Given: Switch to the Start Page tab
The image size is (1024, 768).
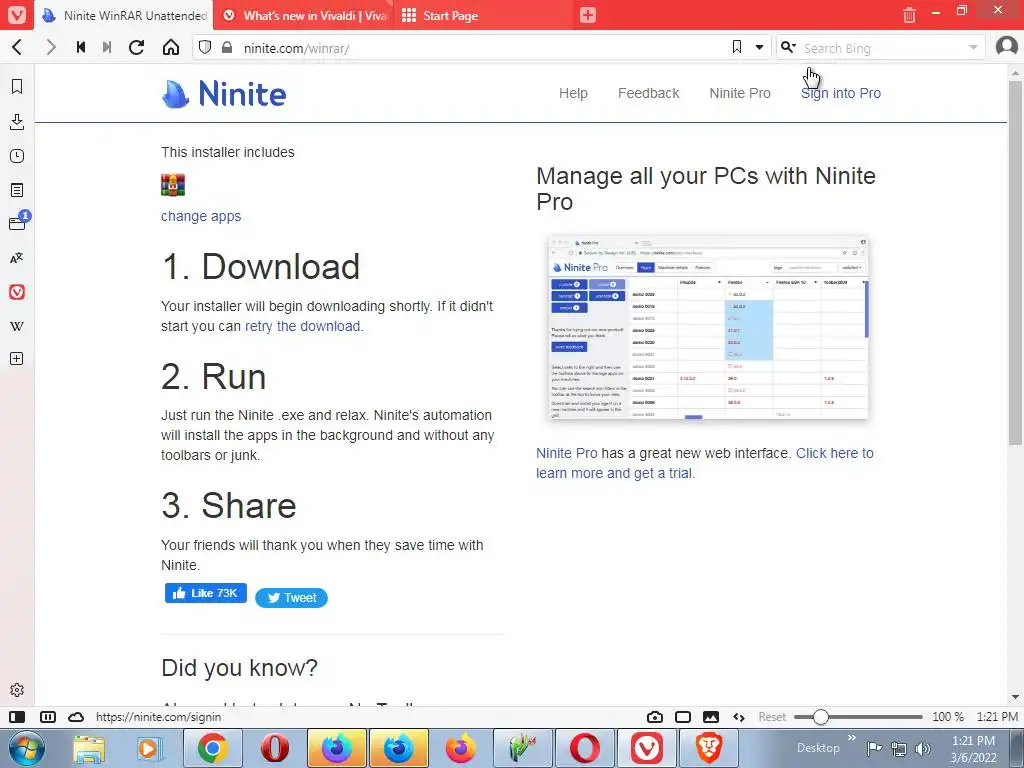Looking at the screenshot, I should tap(483, 15).
